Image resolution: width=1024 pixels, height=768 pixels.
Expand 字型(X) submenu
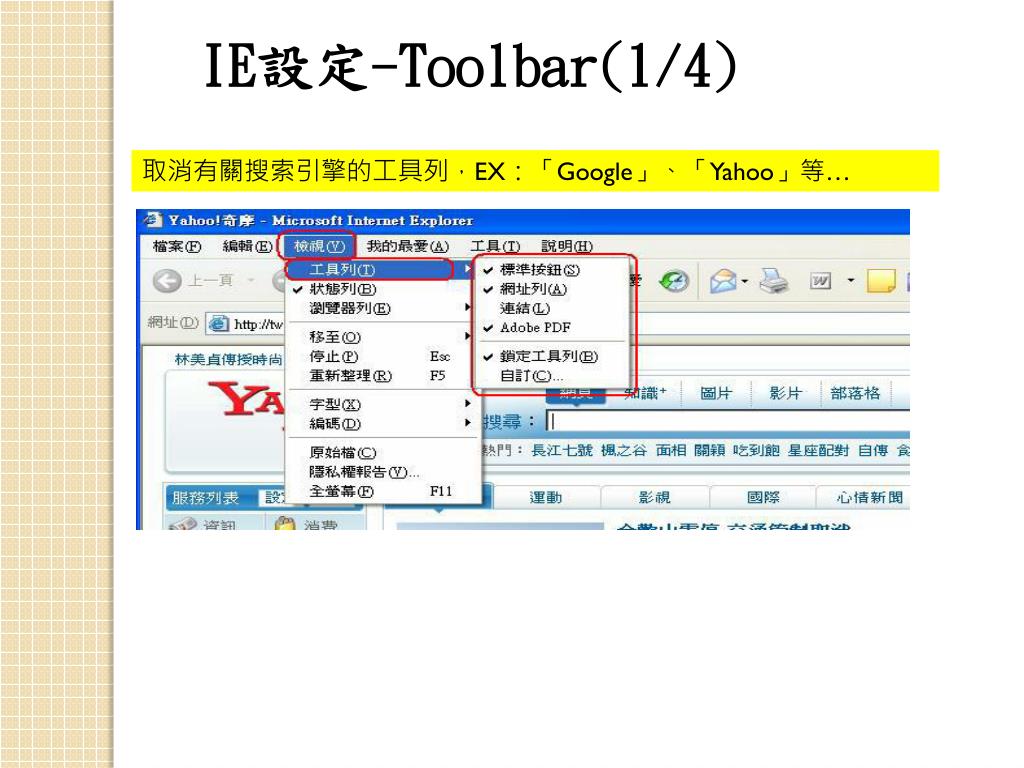click(x=383, y=404)
